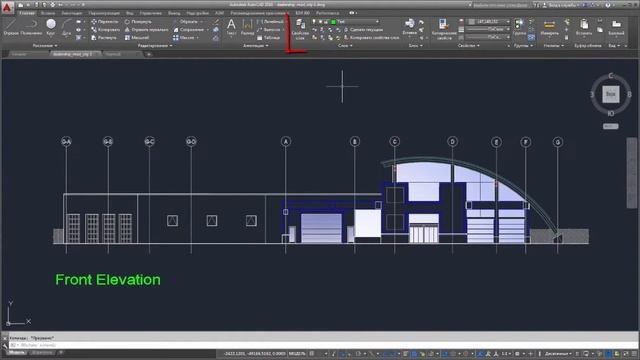Open a new drawing tab with plus button
The height and width of the screenshot is (360, 640).
[149, 54]
